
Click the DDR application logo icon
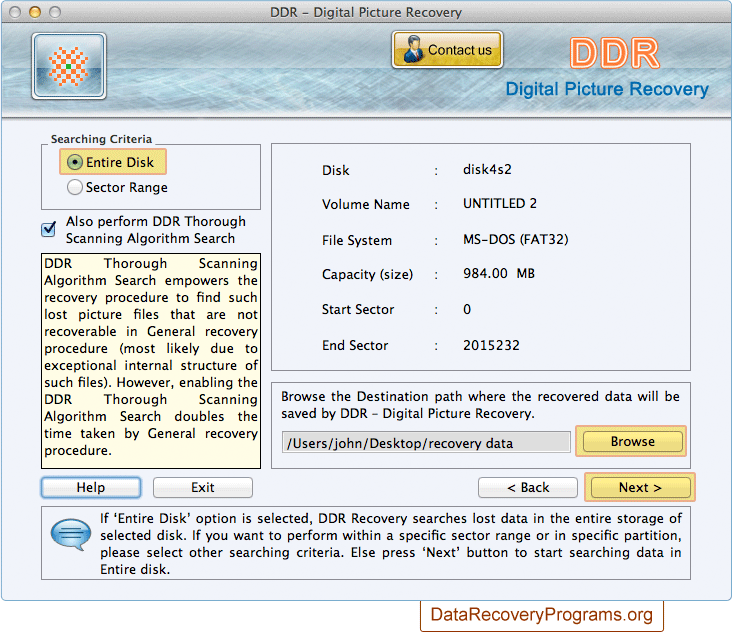coord(69,66)
